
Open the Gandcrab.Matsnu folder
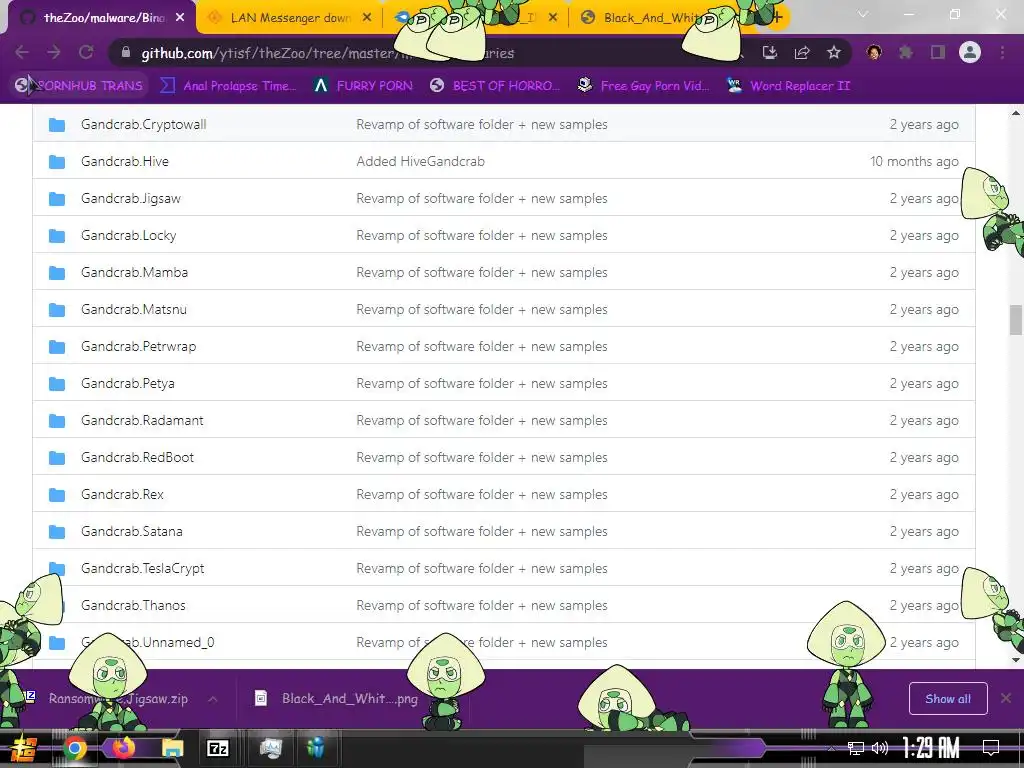coord(134,310)
